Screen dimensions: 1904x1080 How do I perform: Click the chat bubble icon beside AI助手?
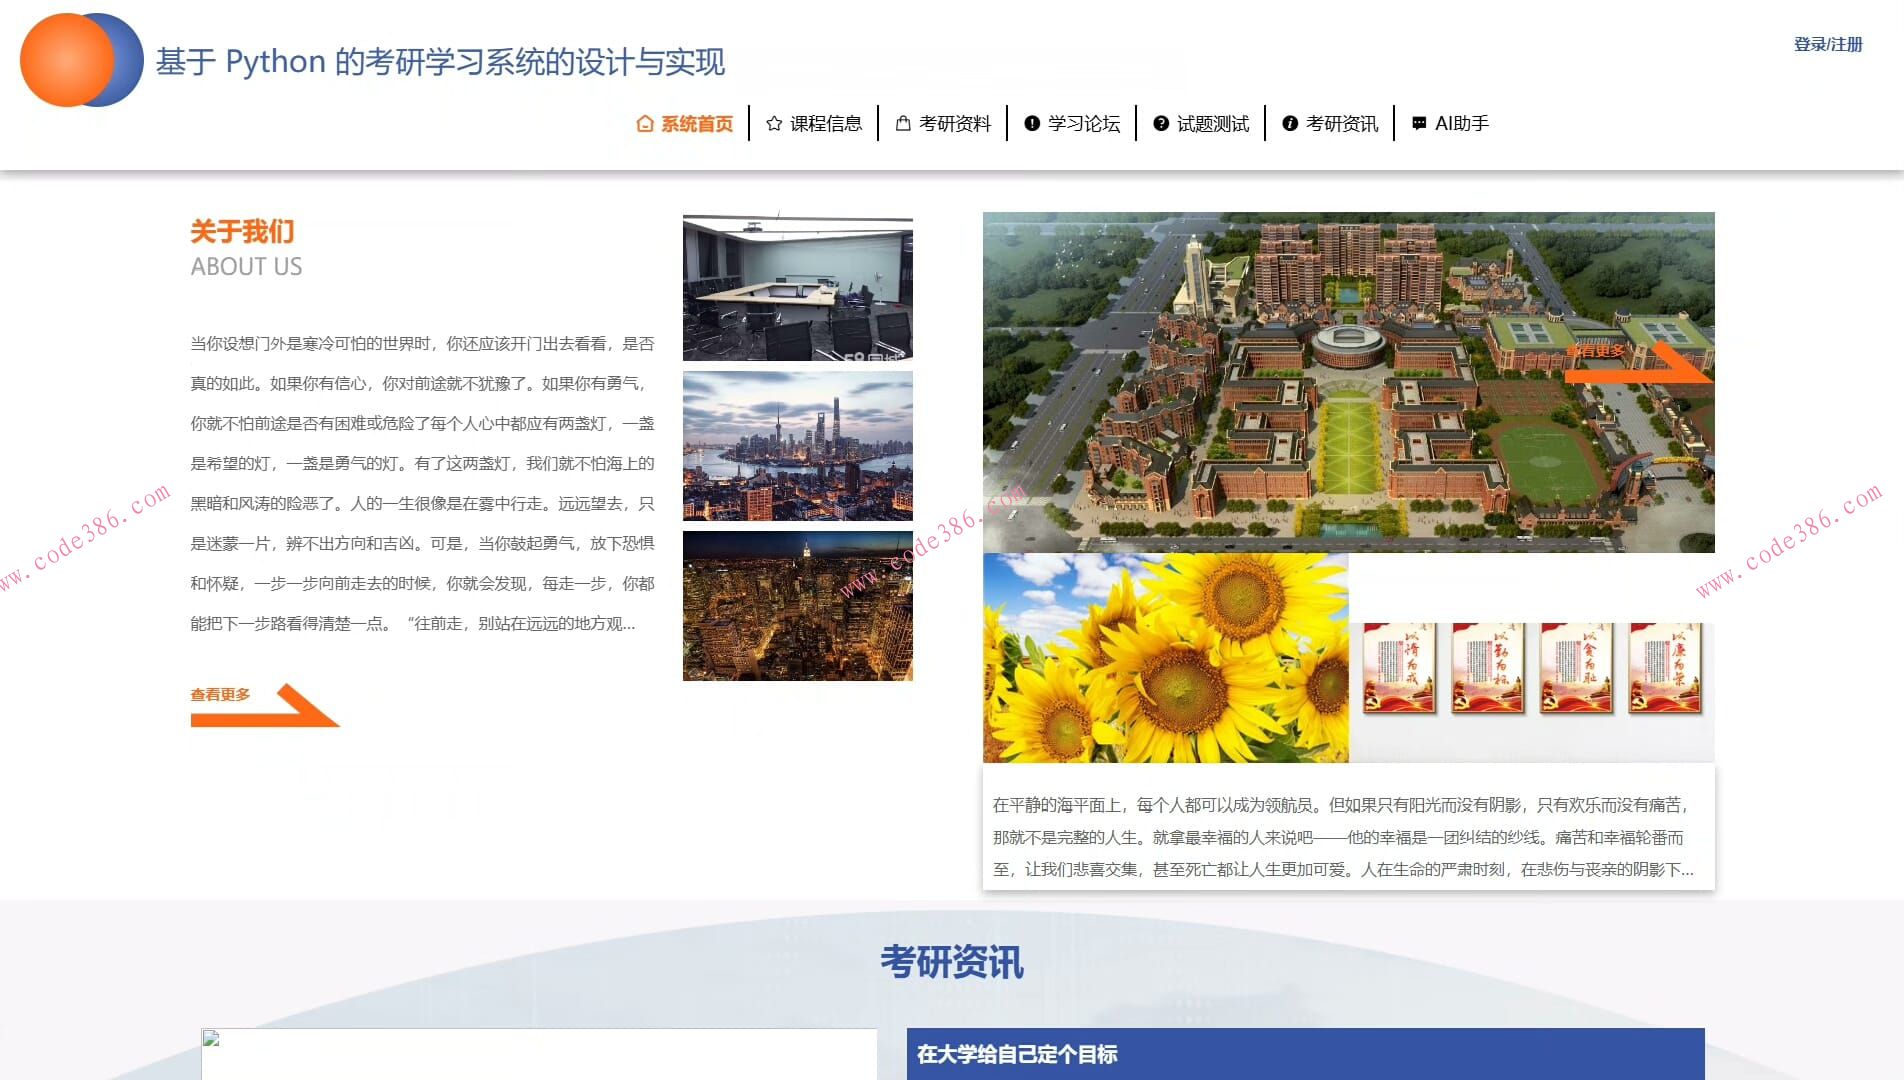coord(1419,124)
